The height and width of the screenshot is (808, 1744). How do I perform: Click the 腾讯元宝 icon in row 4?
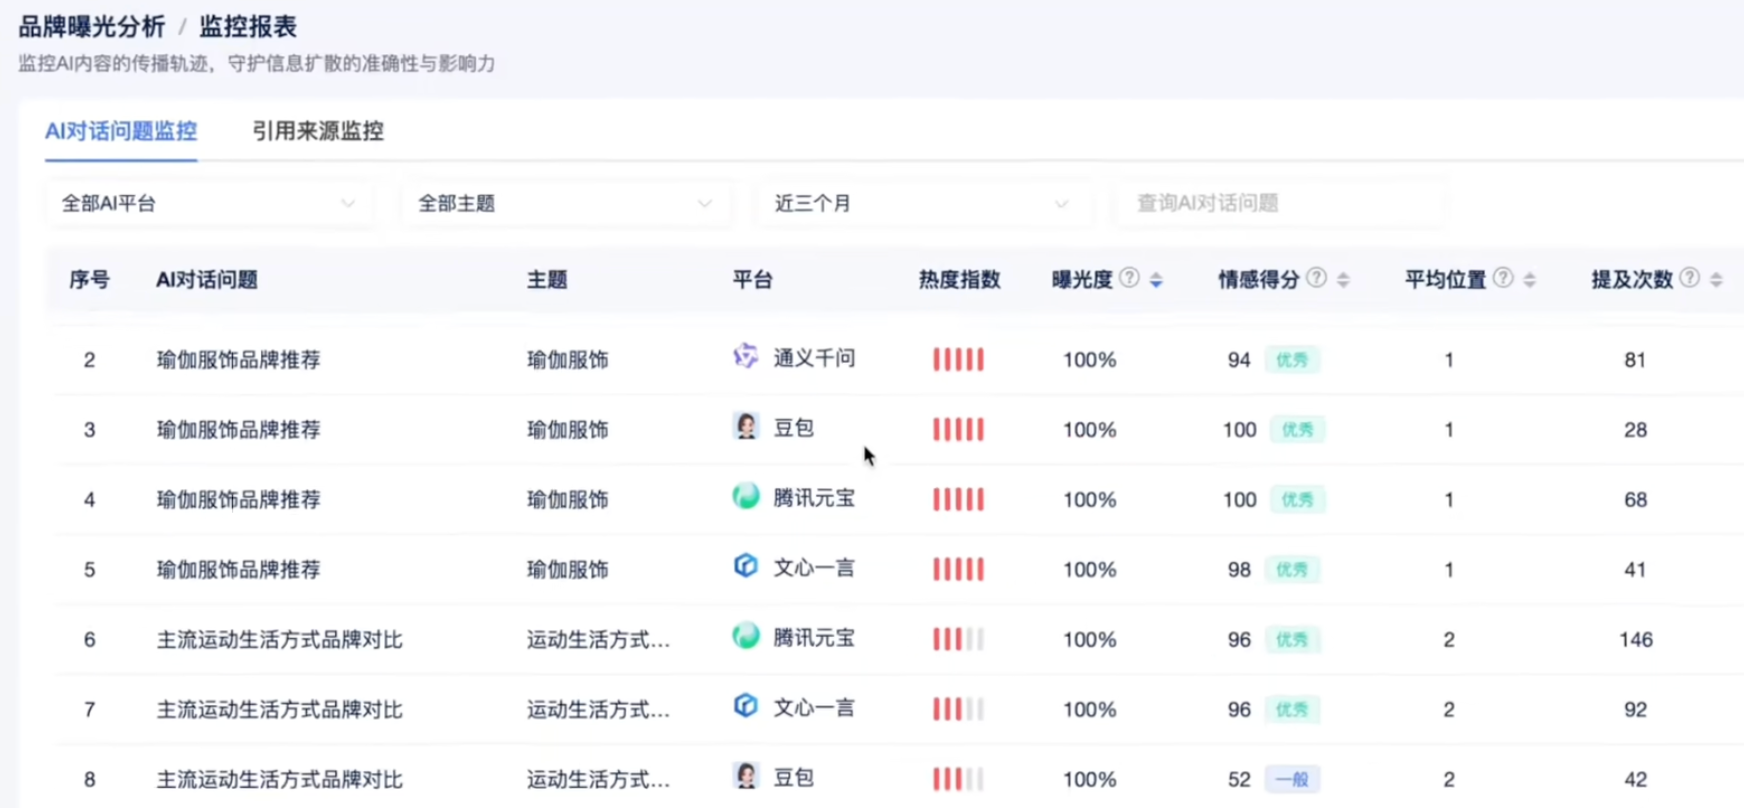tap(746, 497)
